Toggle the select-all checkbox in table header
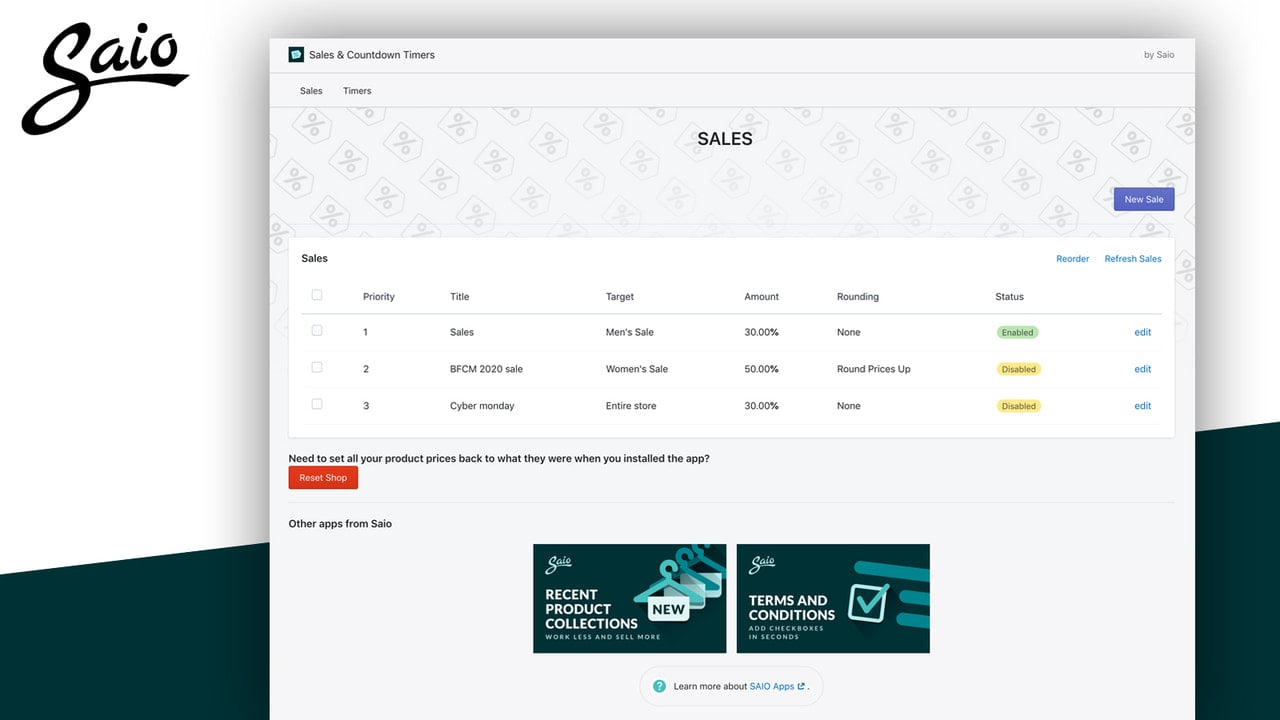 [x=317, y=295]
